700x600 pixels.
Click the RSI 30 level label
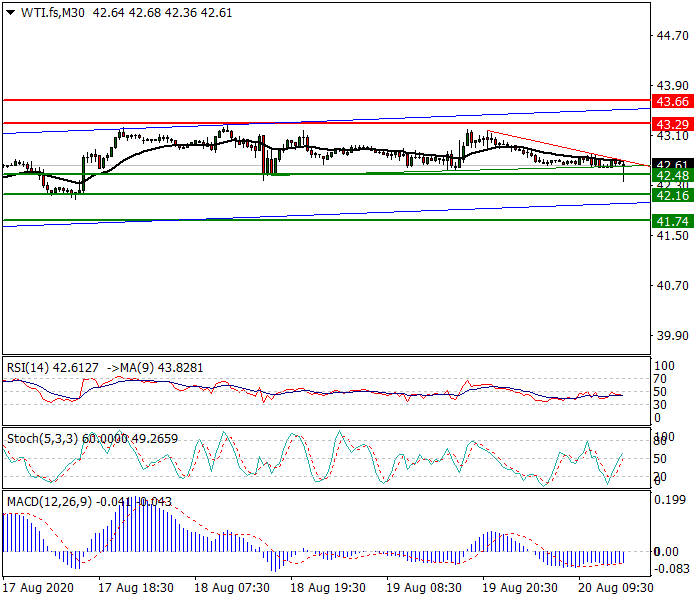(660, 404)
